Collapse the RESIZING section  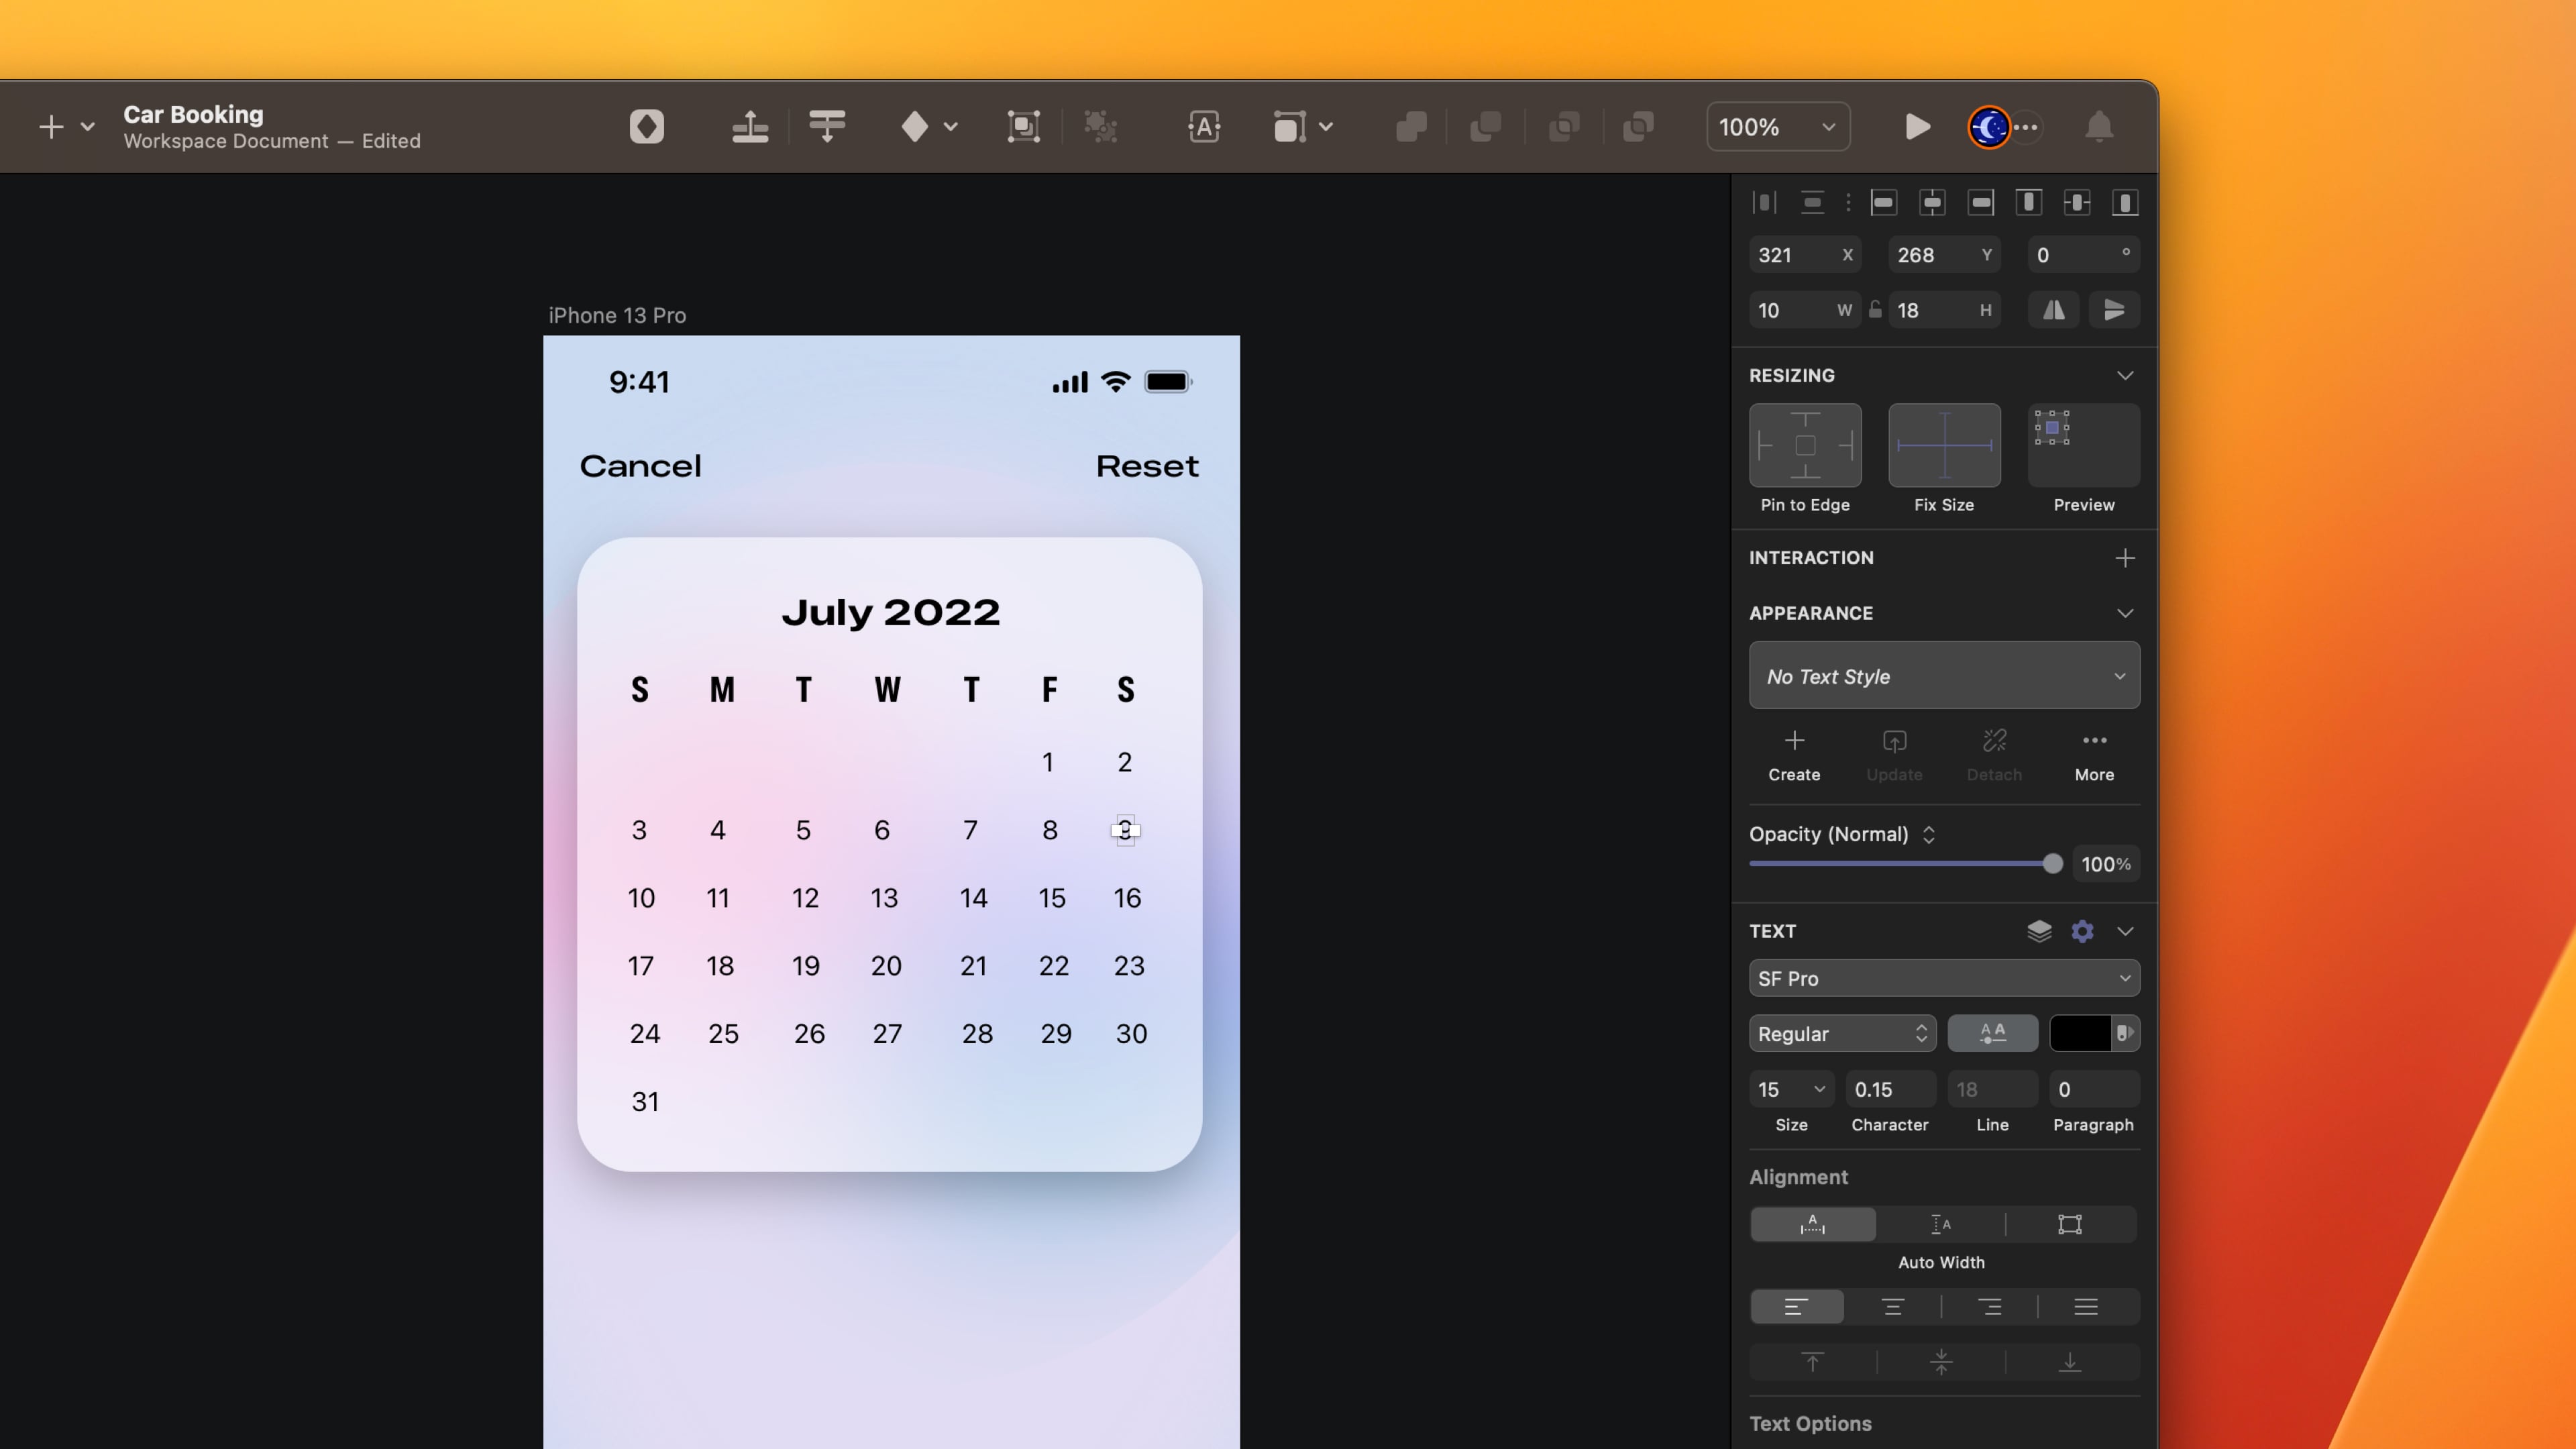click(2125, 375)
